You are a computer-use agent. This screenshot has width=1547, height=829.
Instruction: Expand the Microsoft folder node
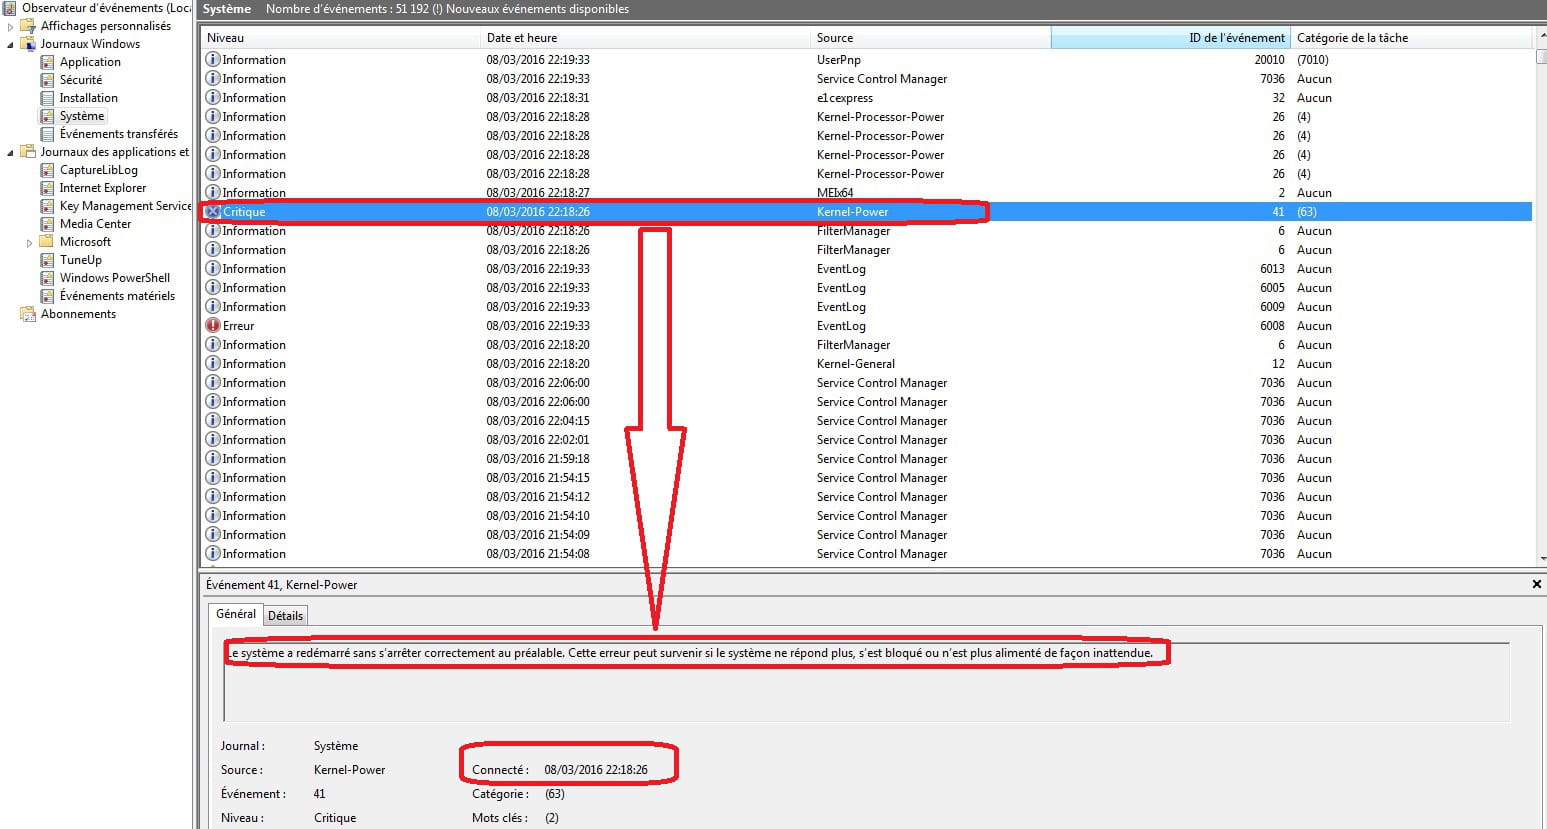point(29,243)
